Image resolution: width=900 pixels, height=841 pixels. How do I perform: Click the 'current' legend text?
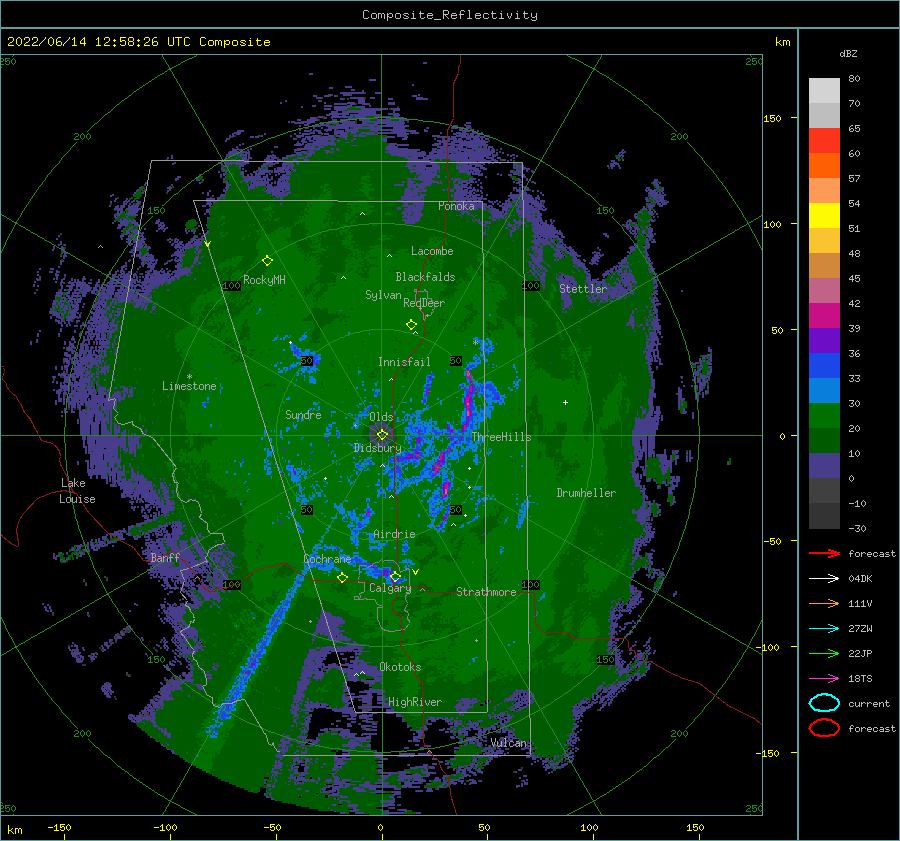(x=869, y=704)
